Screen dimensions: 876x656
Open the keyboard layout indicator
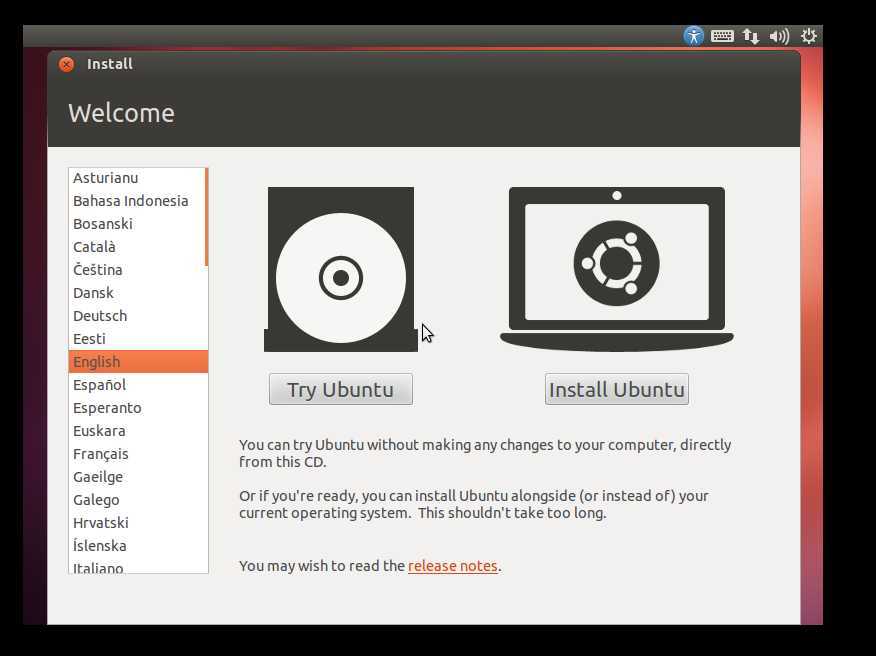pyautogui.click(x=722, y=36)
